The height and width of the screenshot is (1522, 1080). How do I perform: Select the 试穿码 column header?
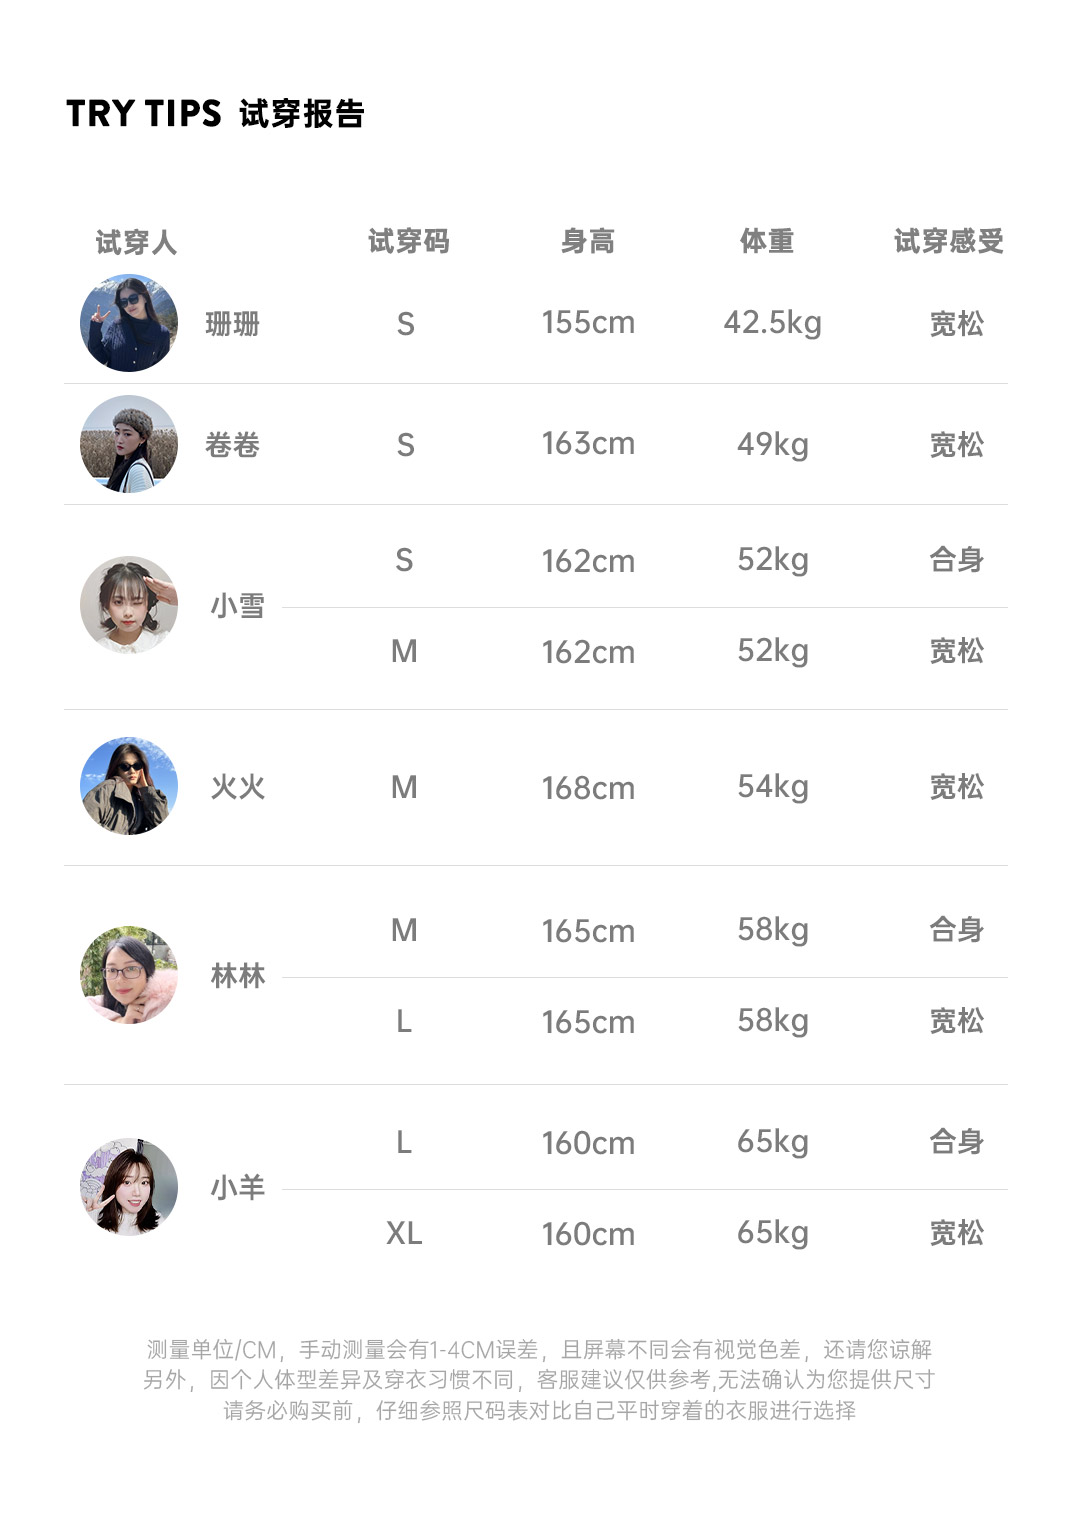(x=408, y=241)
